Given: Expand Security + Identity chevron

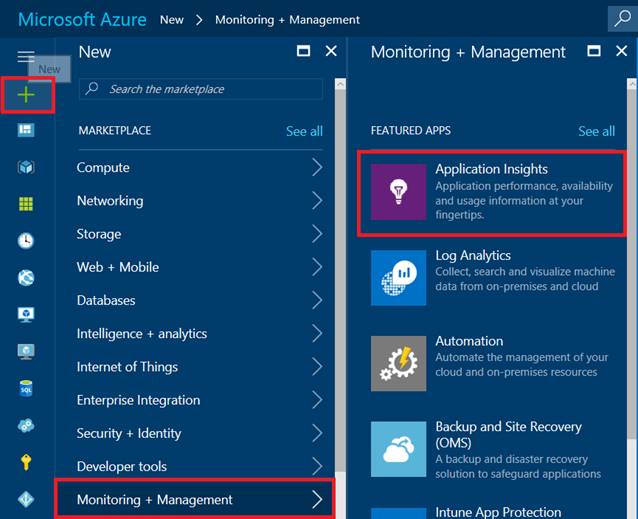Looking at the screenshot, I should pos(317,433).
